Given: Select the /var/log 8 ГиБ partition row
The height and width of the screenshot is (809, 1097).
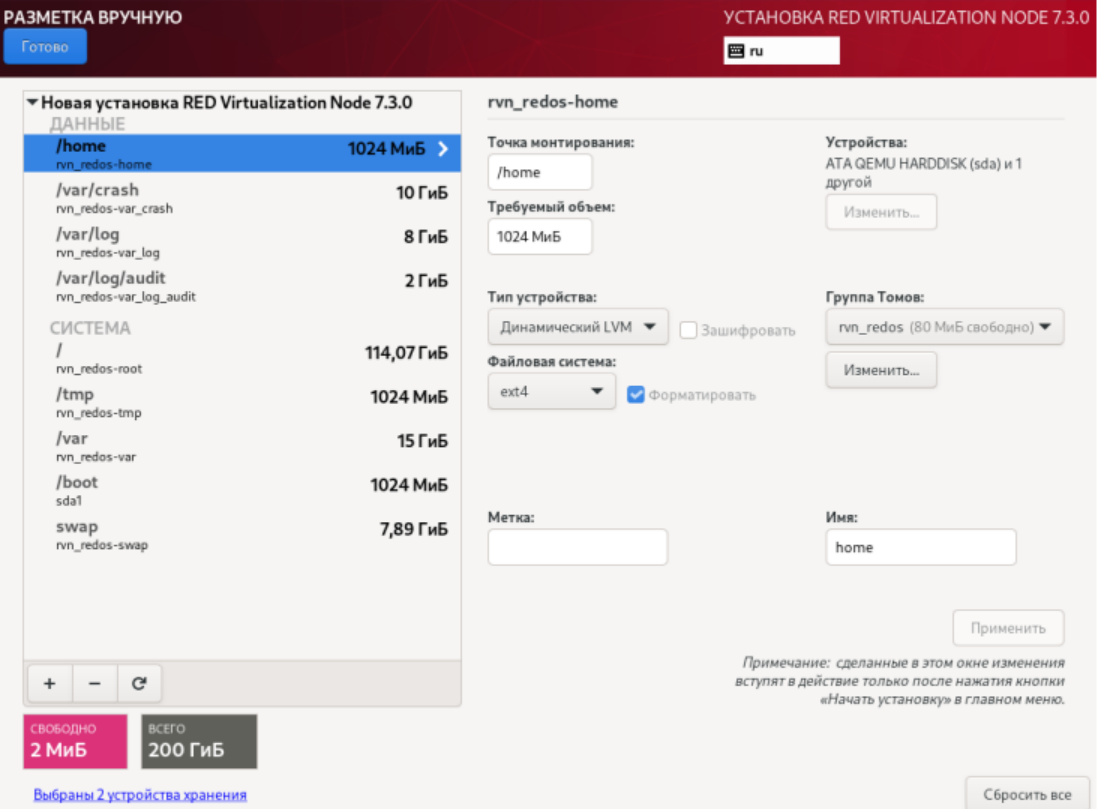Looking at the screenshot, I should coord(242,241).
